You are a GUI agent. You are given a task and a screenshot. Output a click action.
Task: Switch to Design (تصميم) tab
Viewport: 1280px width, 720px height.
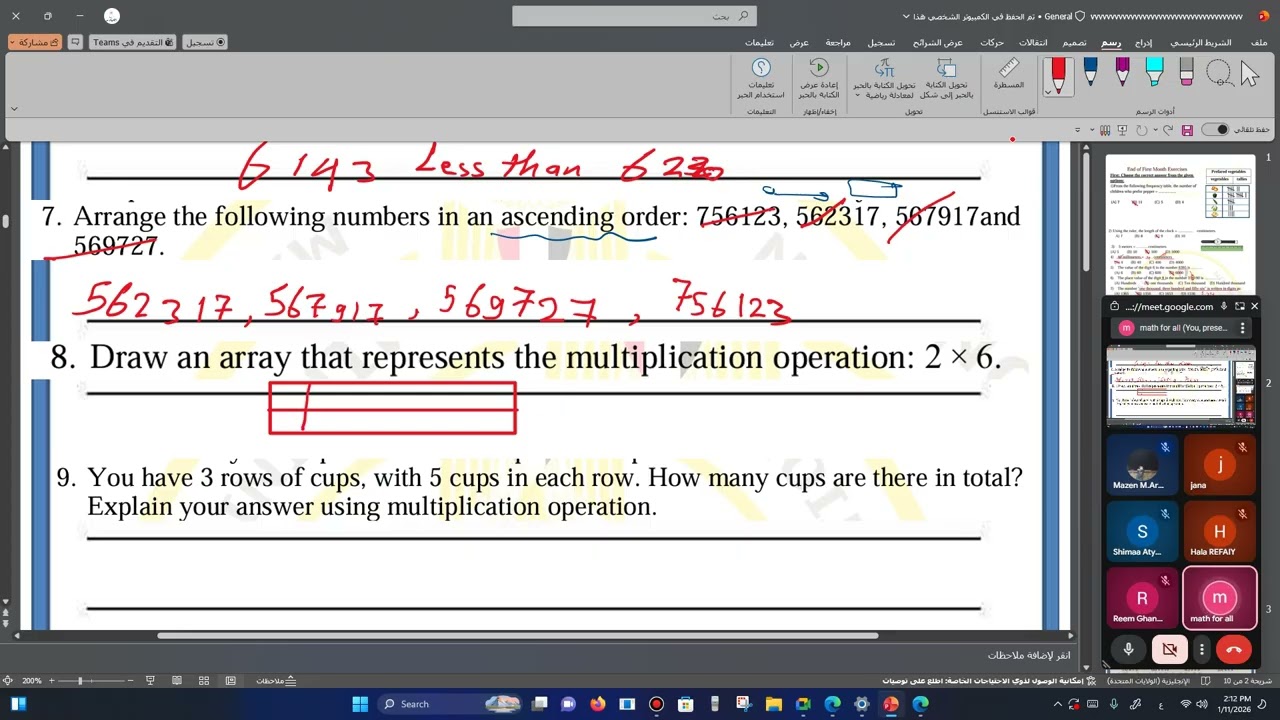[1074, 42]
